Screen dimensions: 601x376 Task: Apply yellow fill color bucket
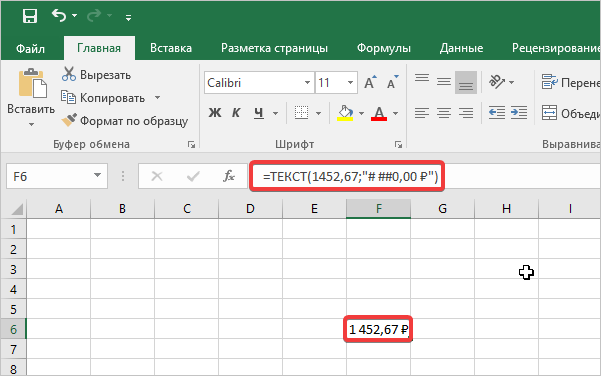point(345,113)
